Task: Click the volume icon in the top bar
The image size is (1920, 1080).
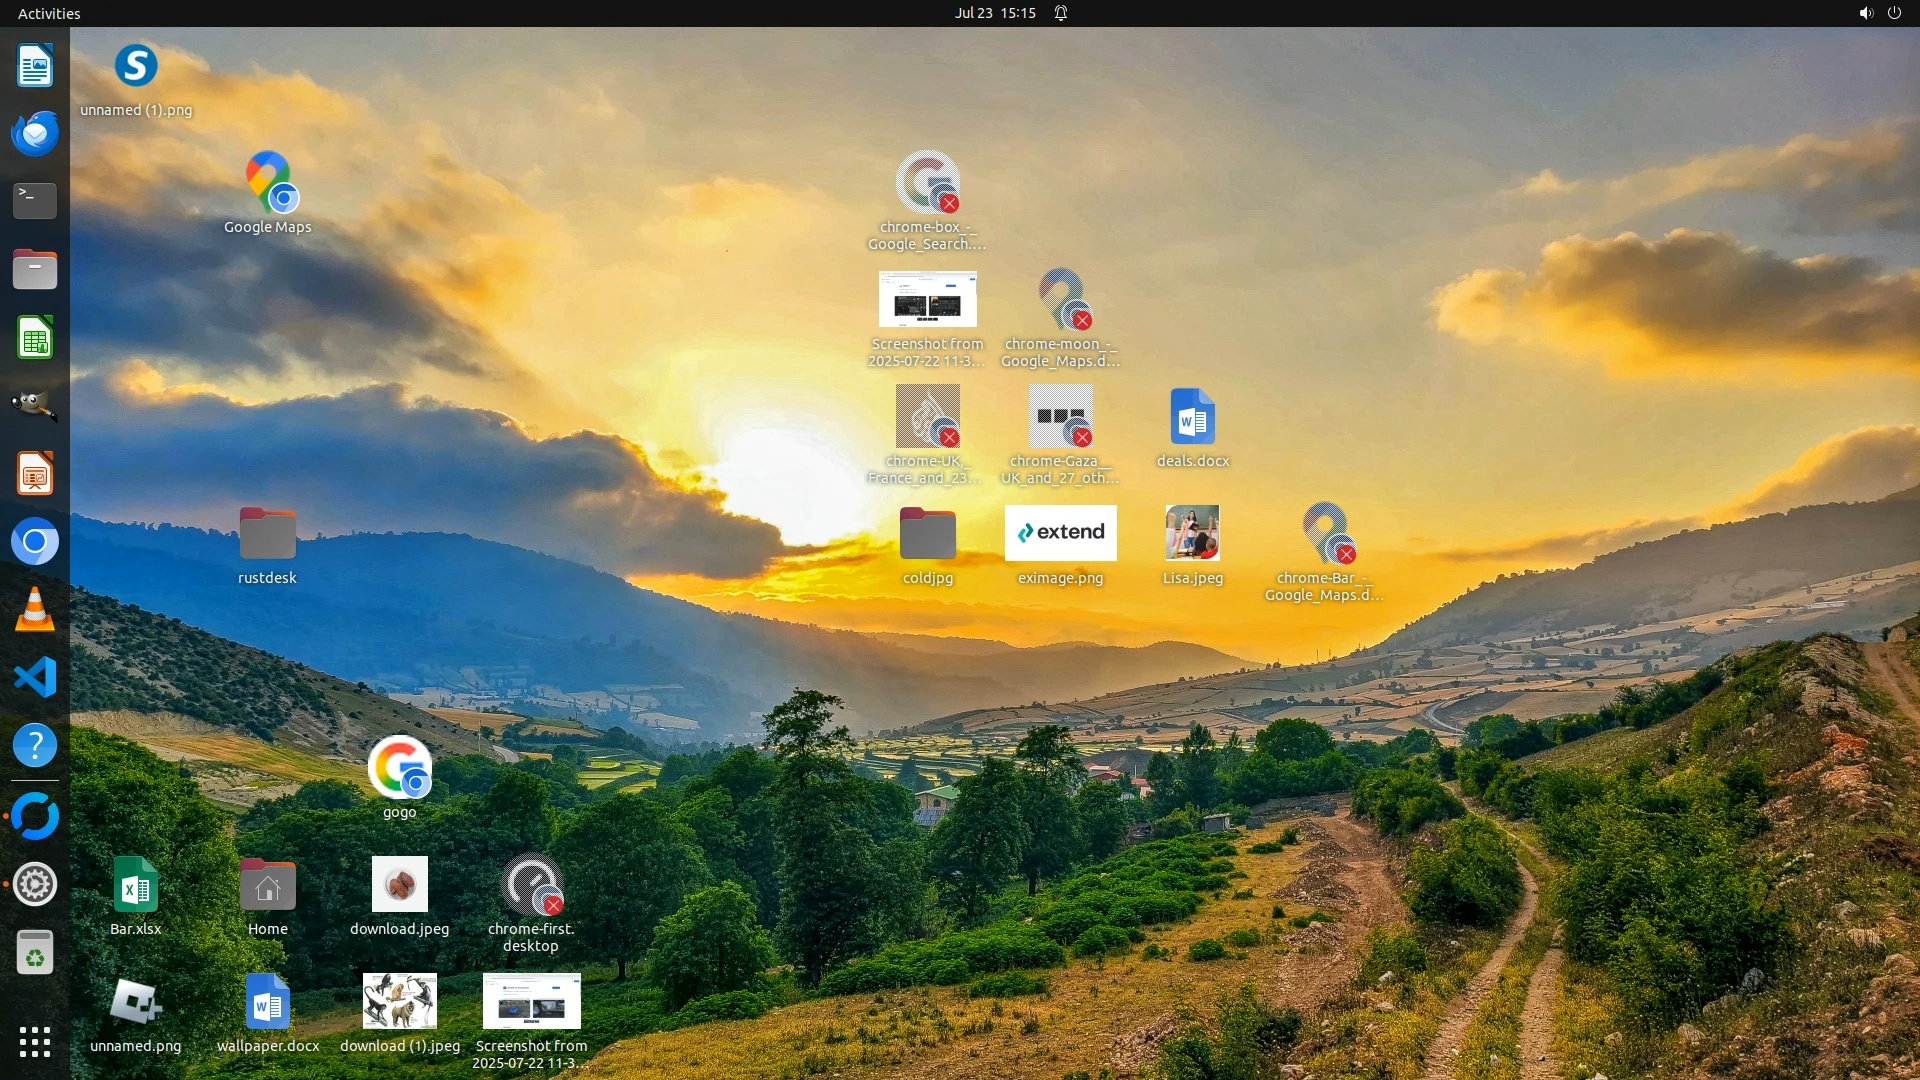Action: (1865, 13)
